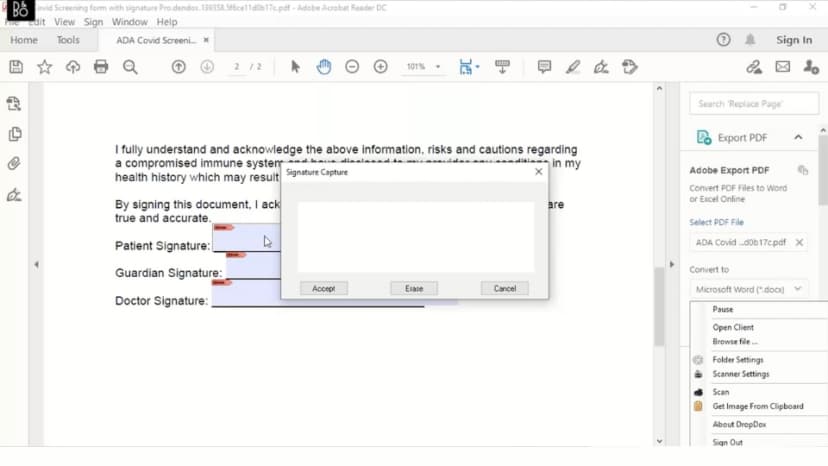Image resolution: width=828 pixels, height=466 pixels.
Task: Open the Find text magnifier
Action: 130,67
